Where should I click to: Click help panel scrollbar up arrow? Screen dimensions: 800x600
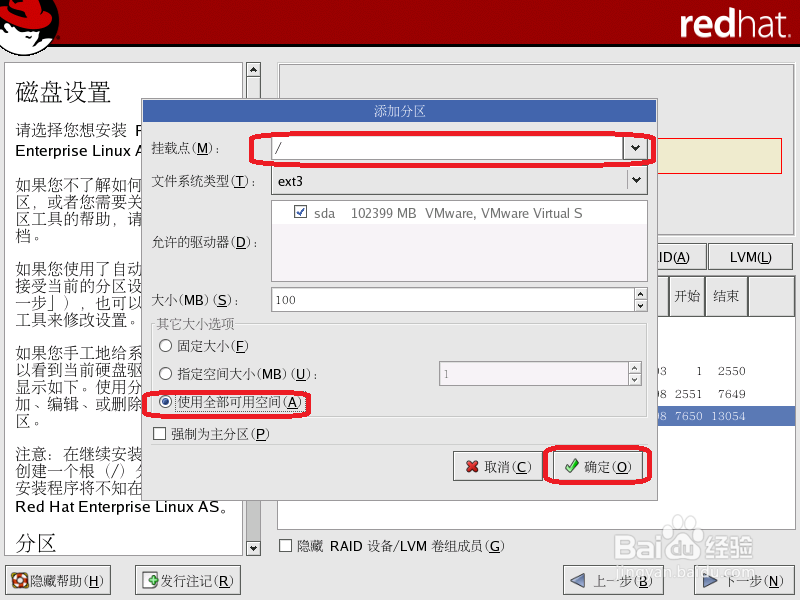(x=254, y=69)
